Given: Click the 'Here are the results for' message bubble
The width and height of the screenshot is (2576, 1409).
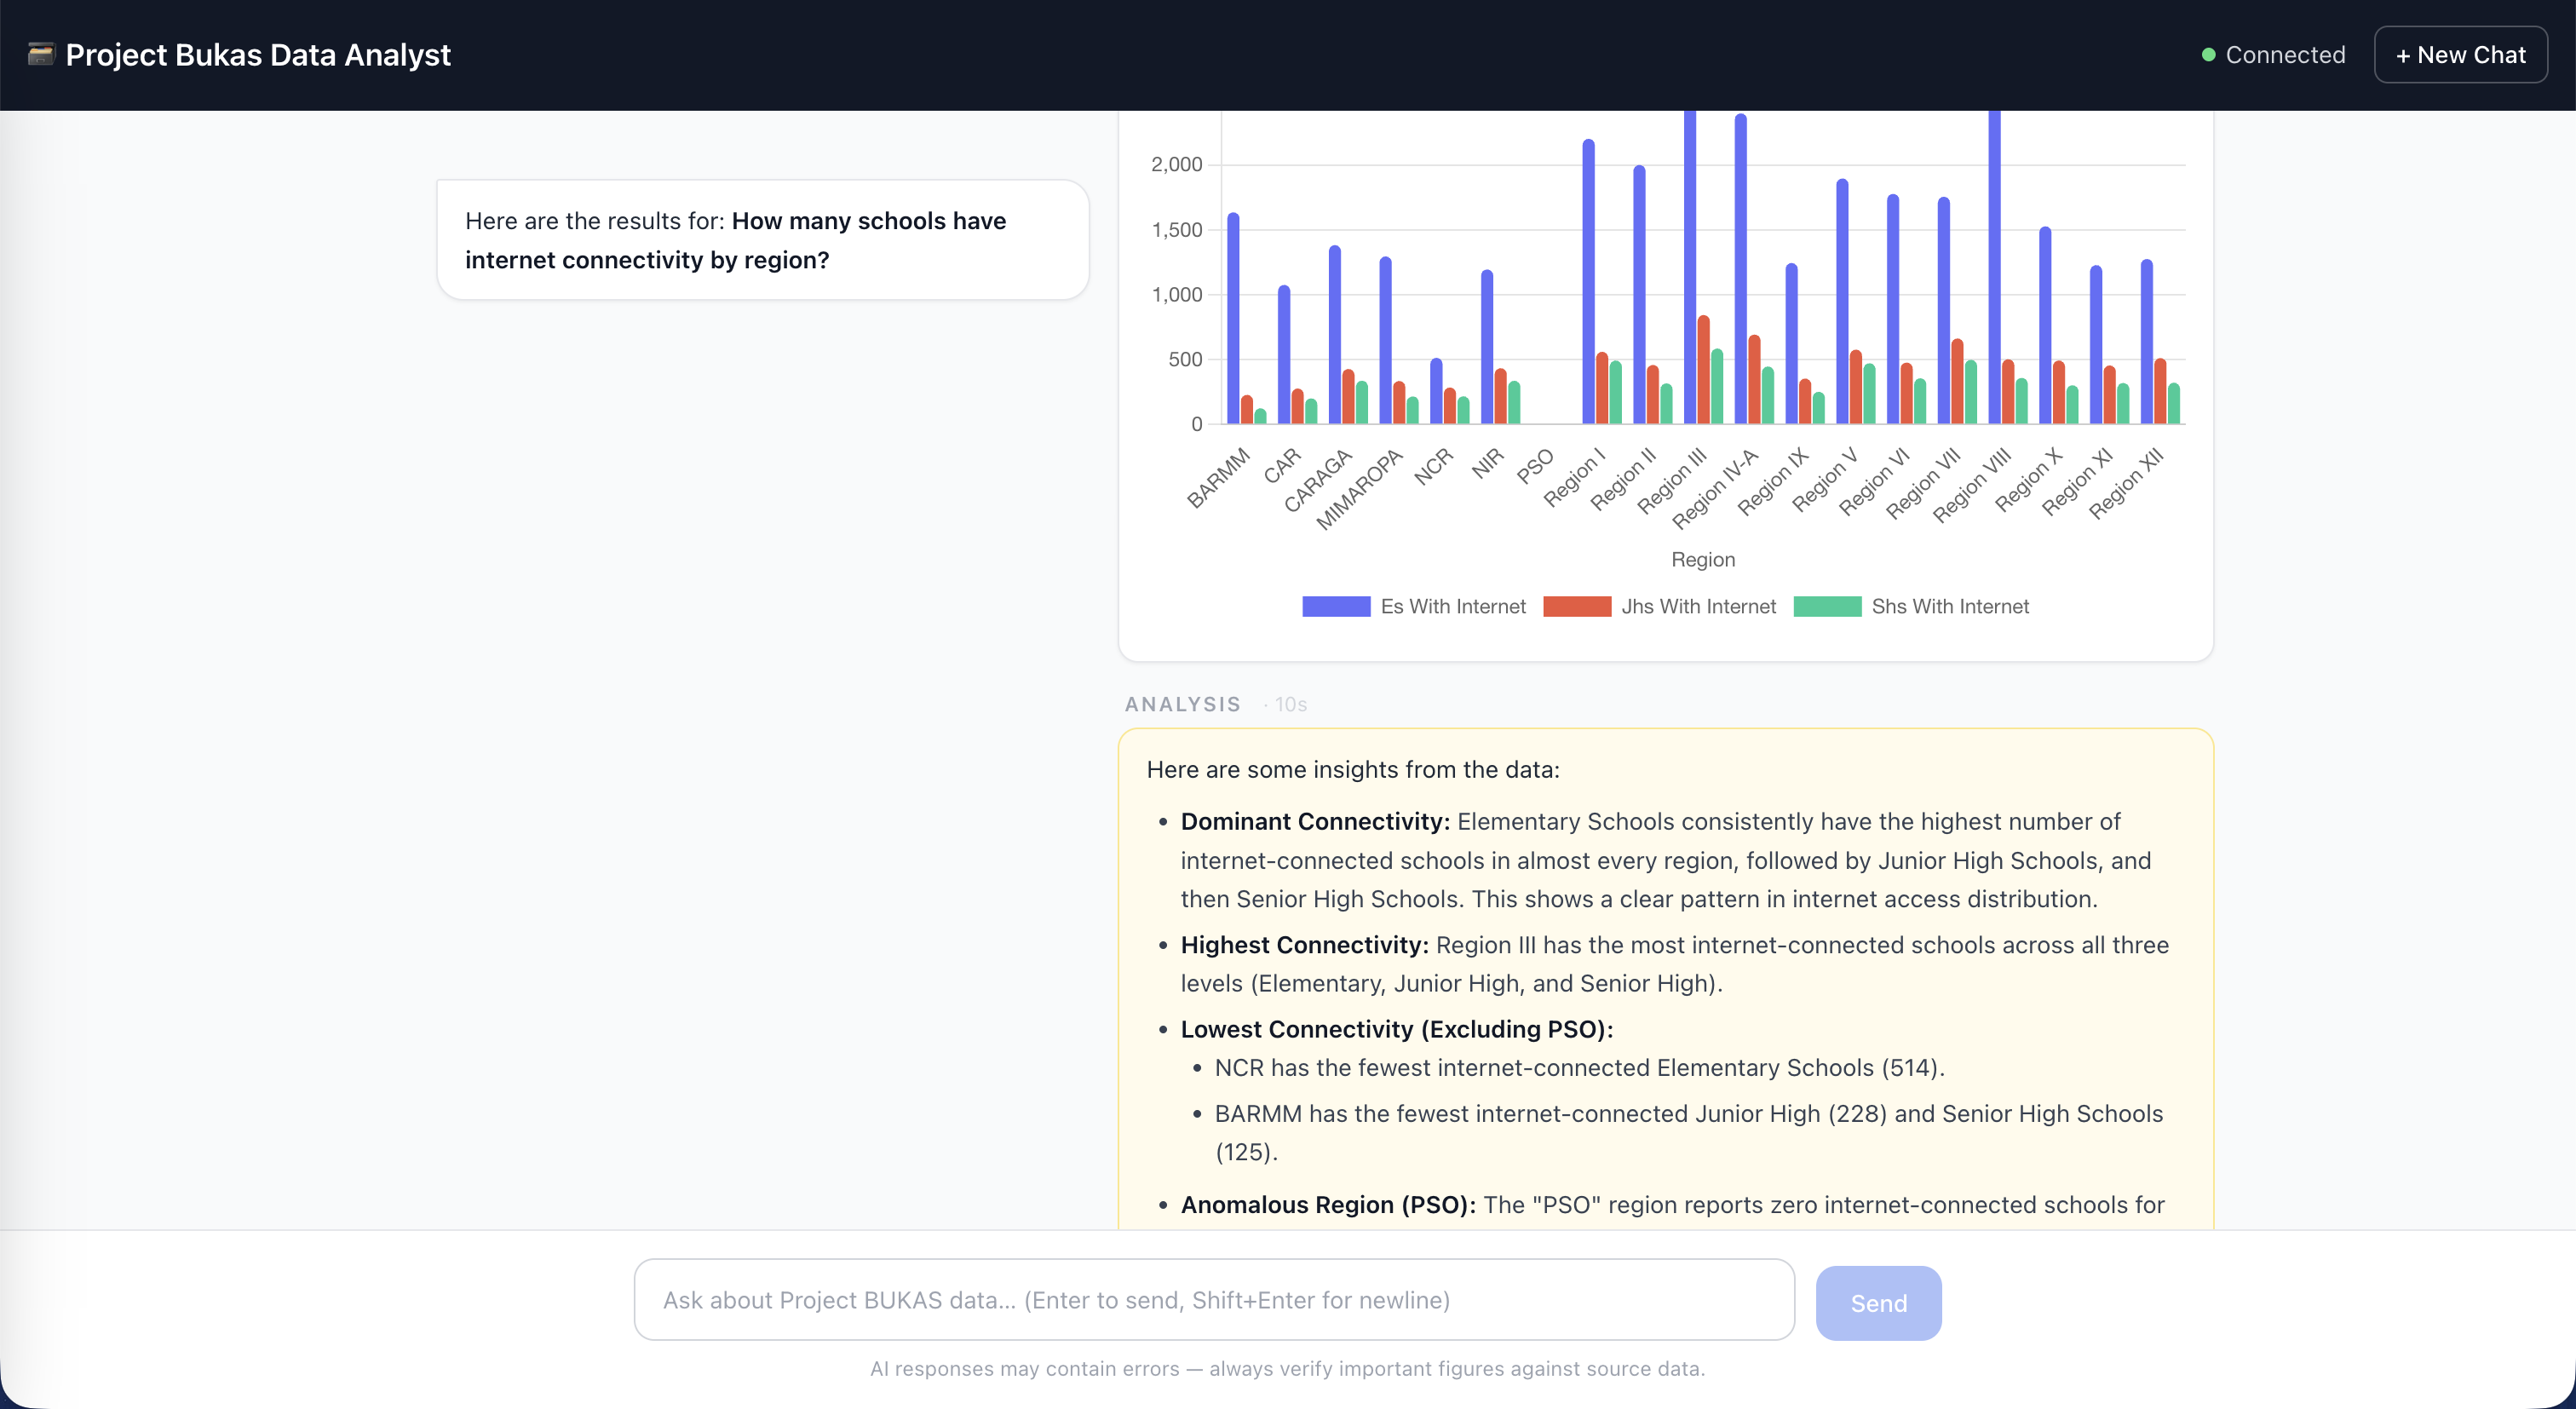Looking at the screenshot, I should click(x=762, y=240).
